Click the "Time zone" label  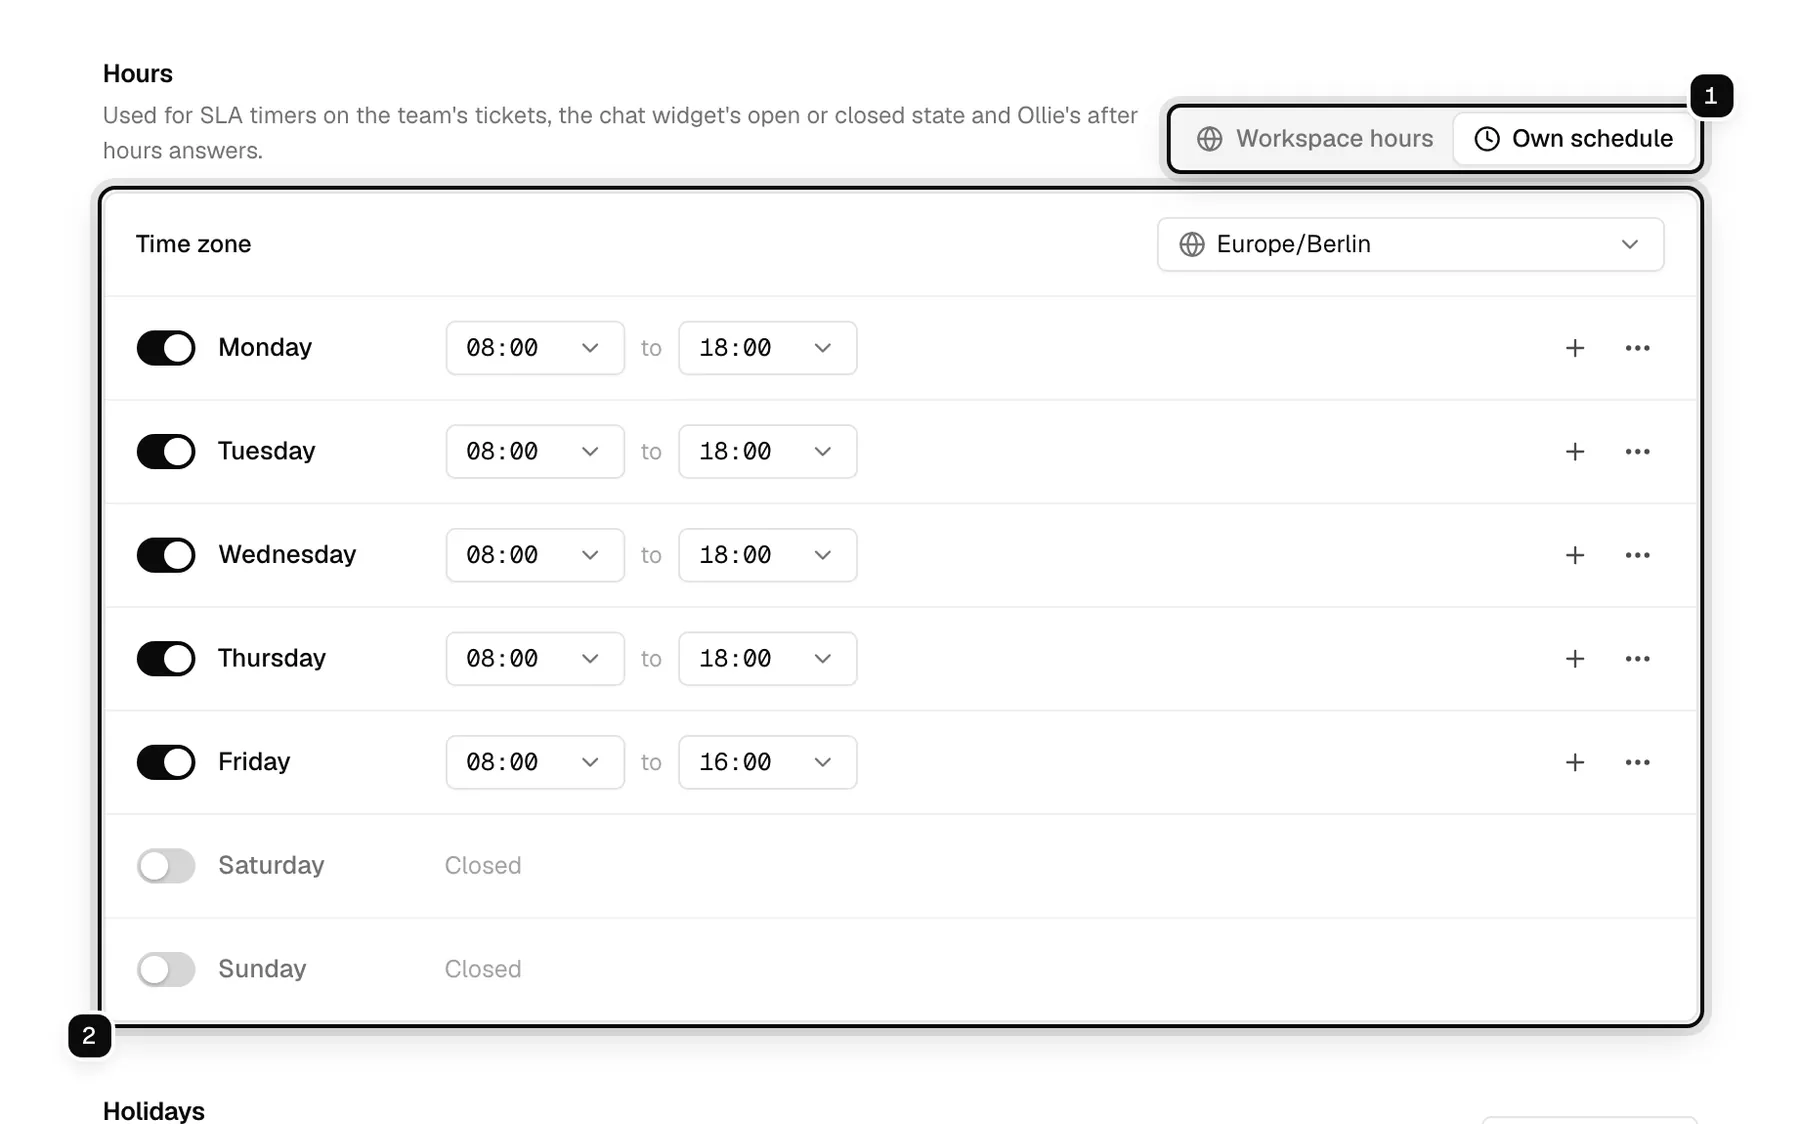click(193, 244)
